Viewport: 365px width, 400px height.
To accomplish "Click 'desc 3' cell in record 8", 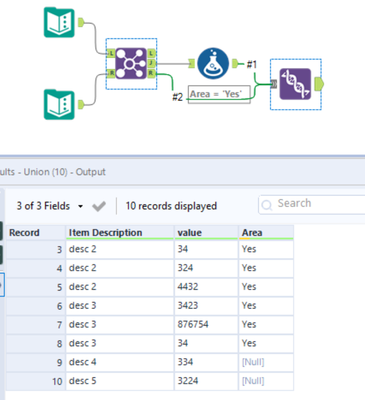I will tap(120, 343).
